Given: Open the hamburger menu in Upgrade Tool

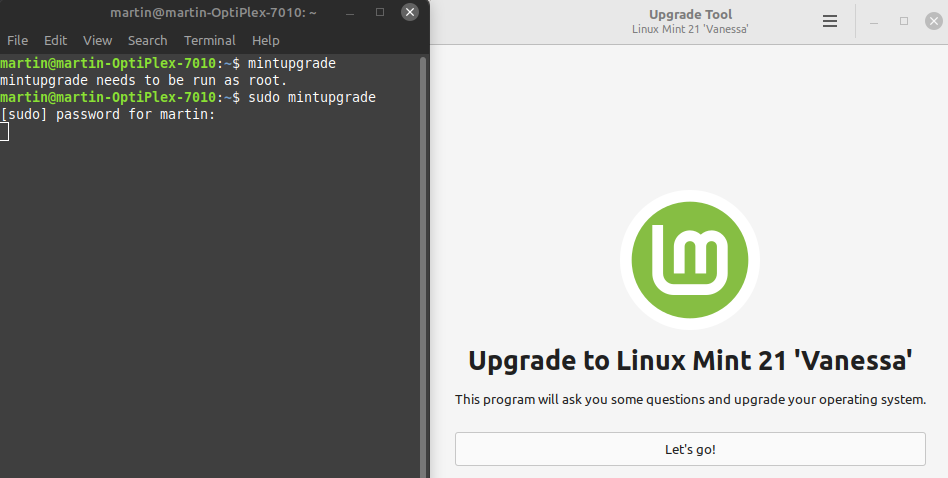Looking at the screenshot, I should (830, 21).
